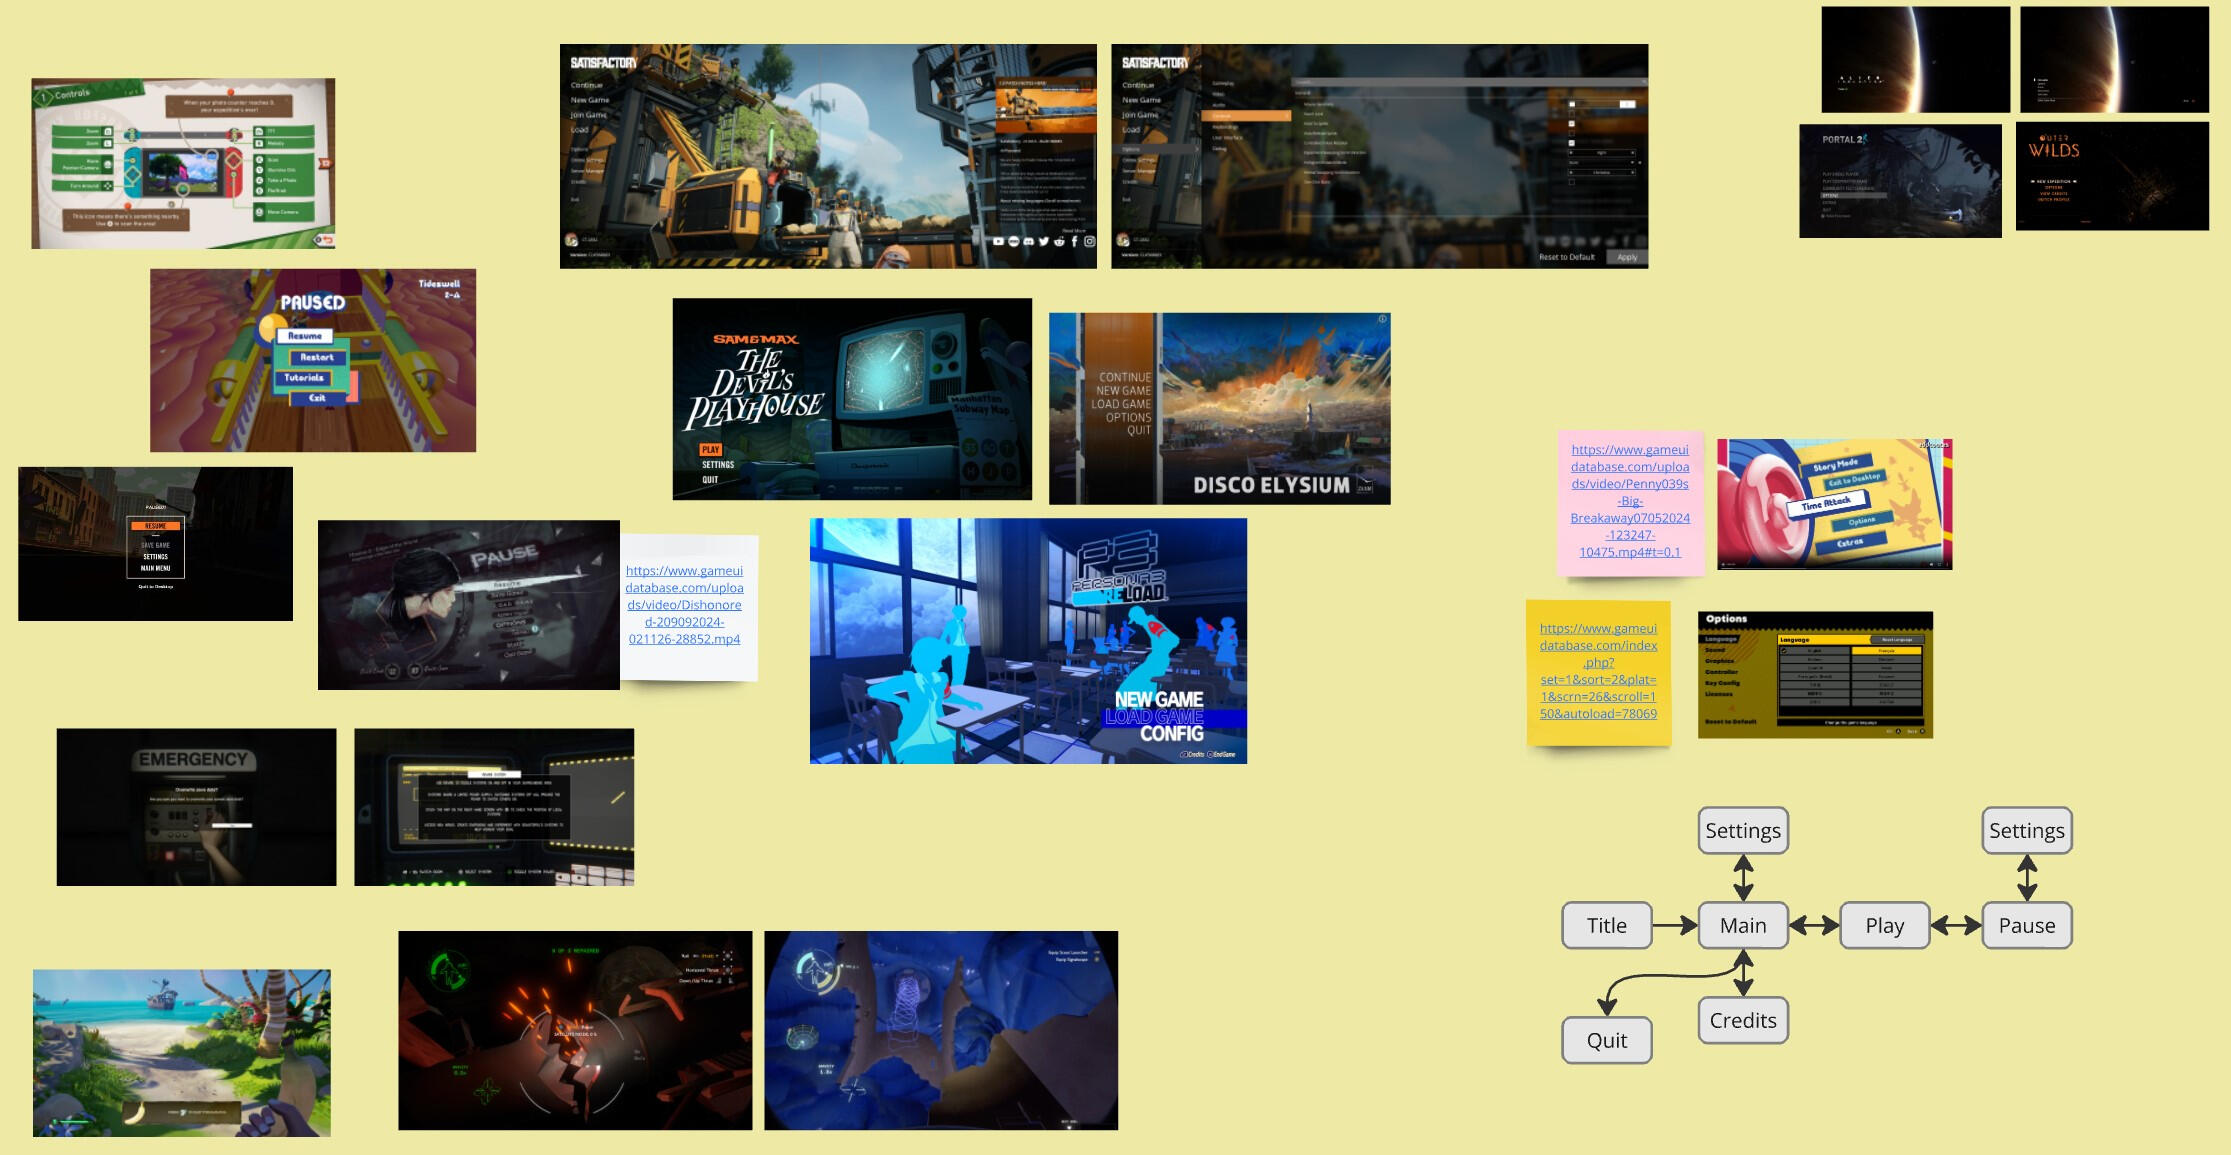Viewport: 2231px width, 1155px height.
Task: Select the Settings node above Pause
Action: coord(2026,831)
